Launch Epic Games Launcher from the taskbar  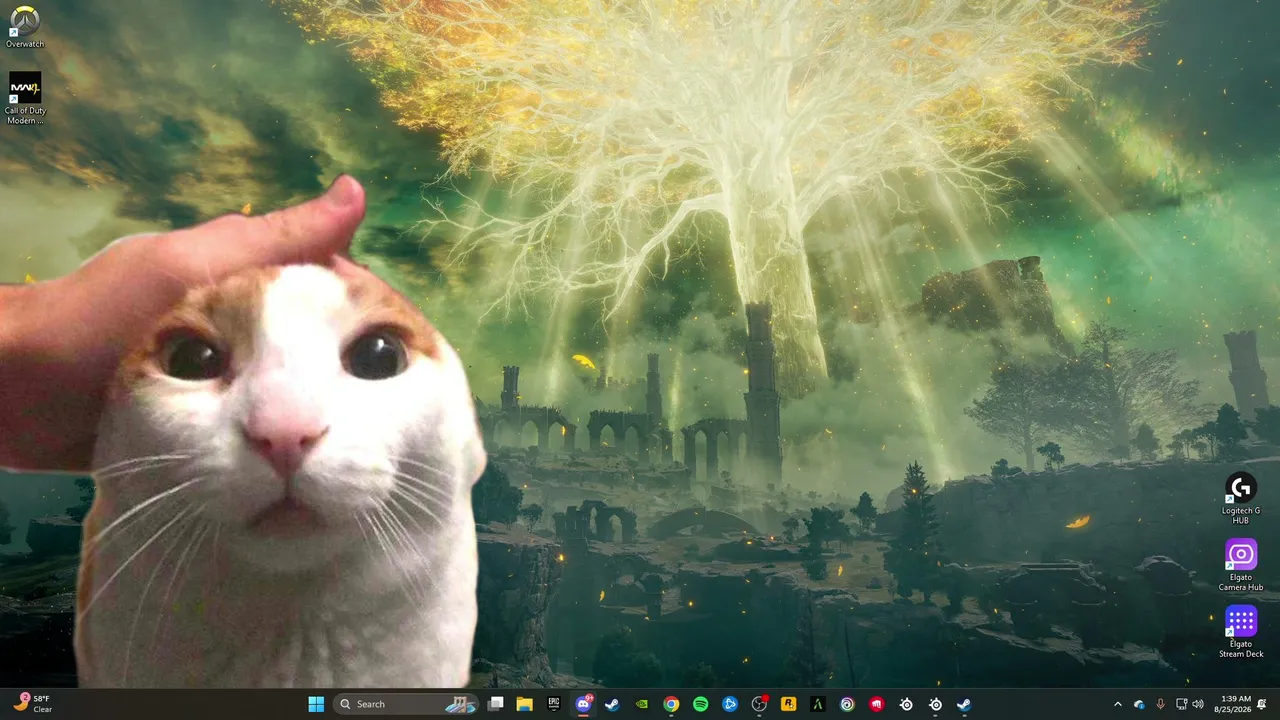[x=554, y=704]
